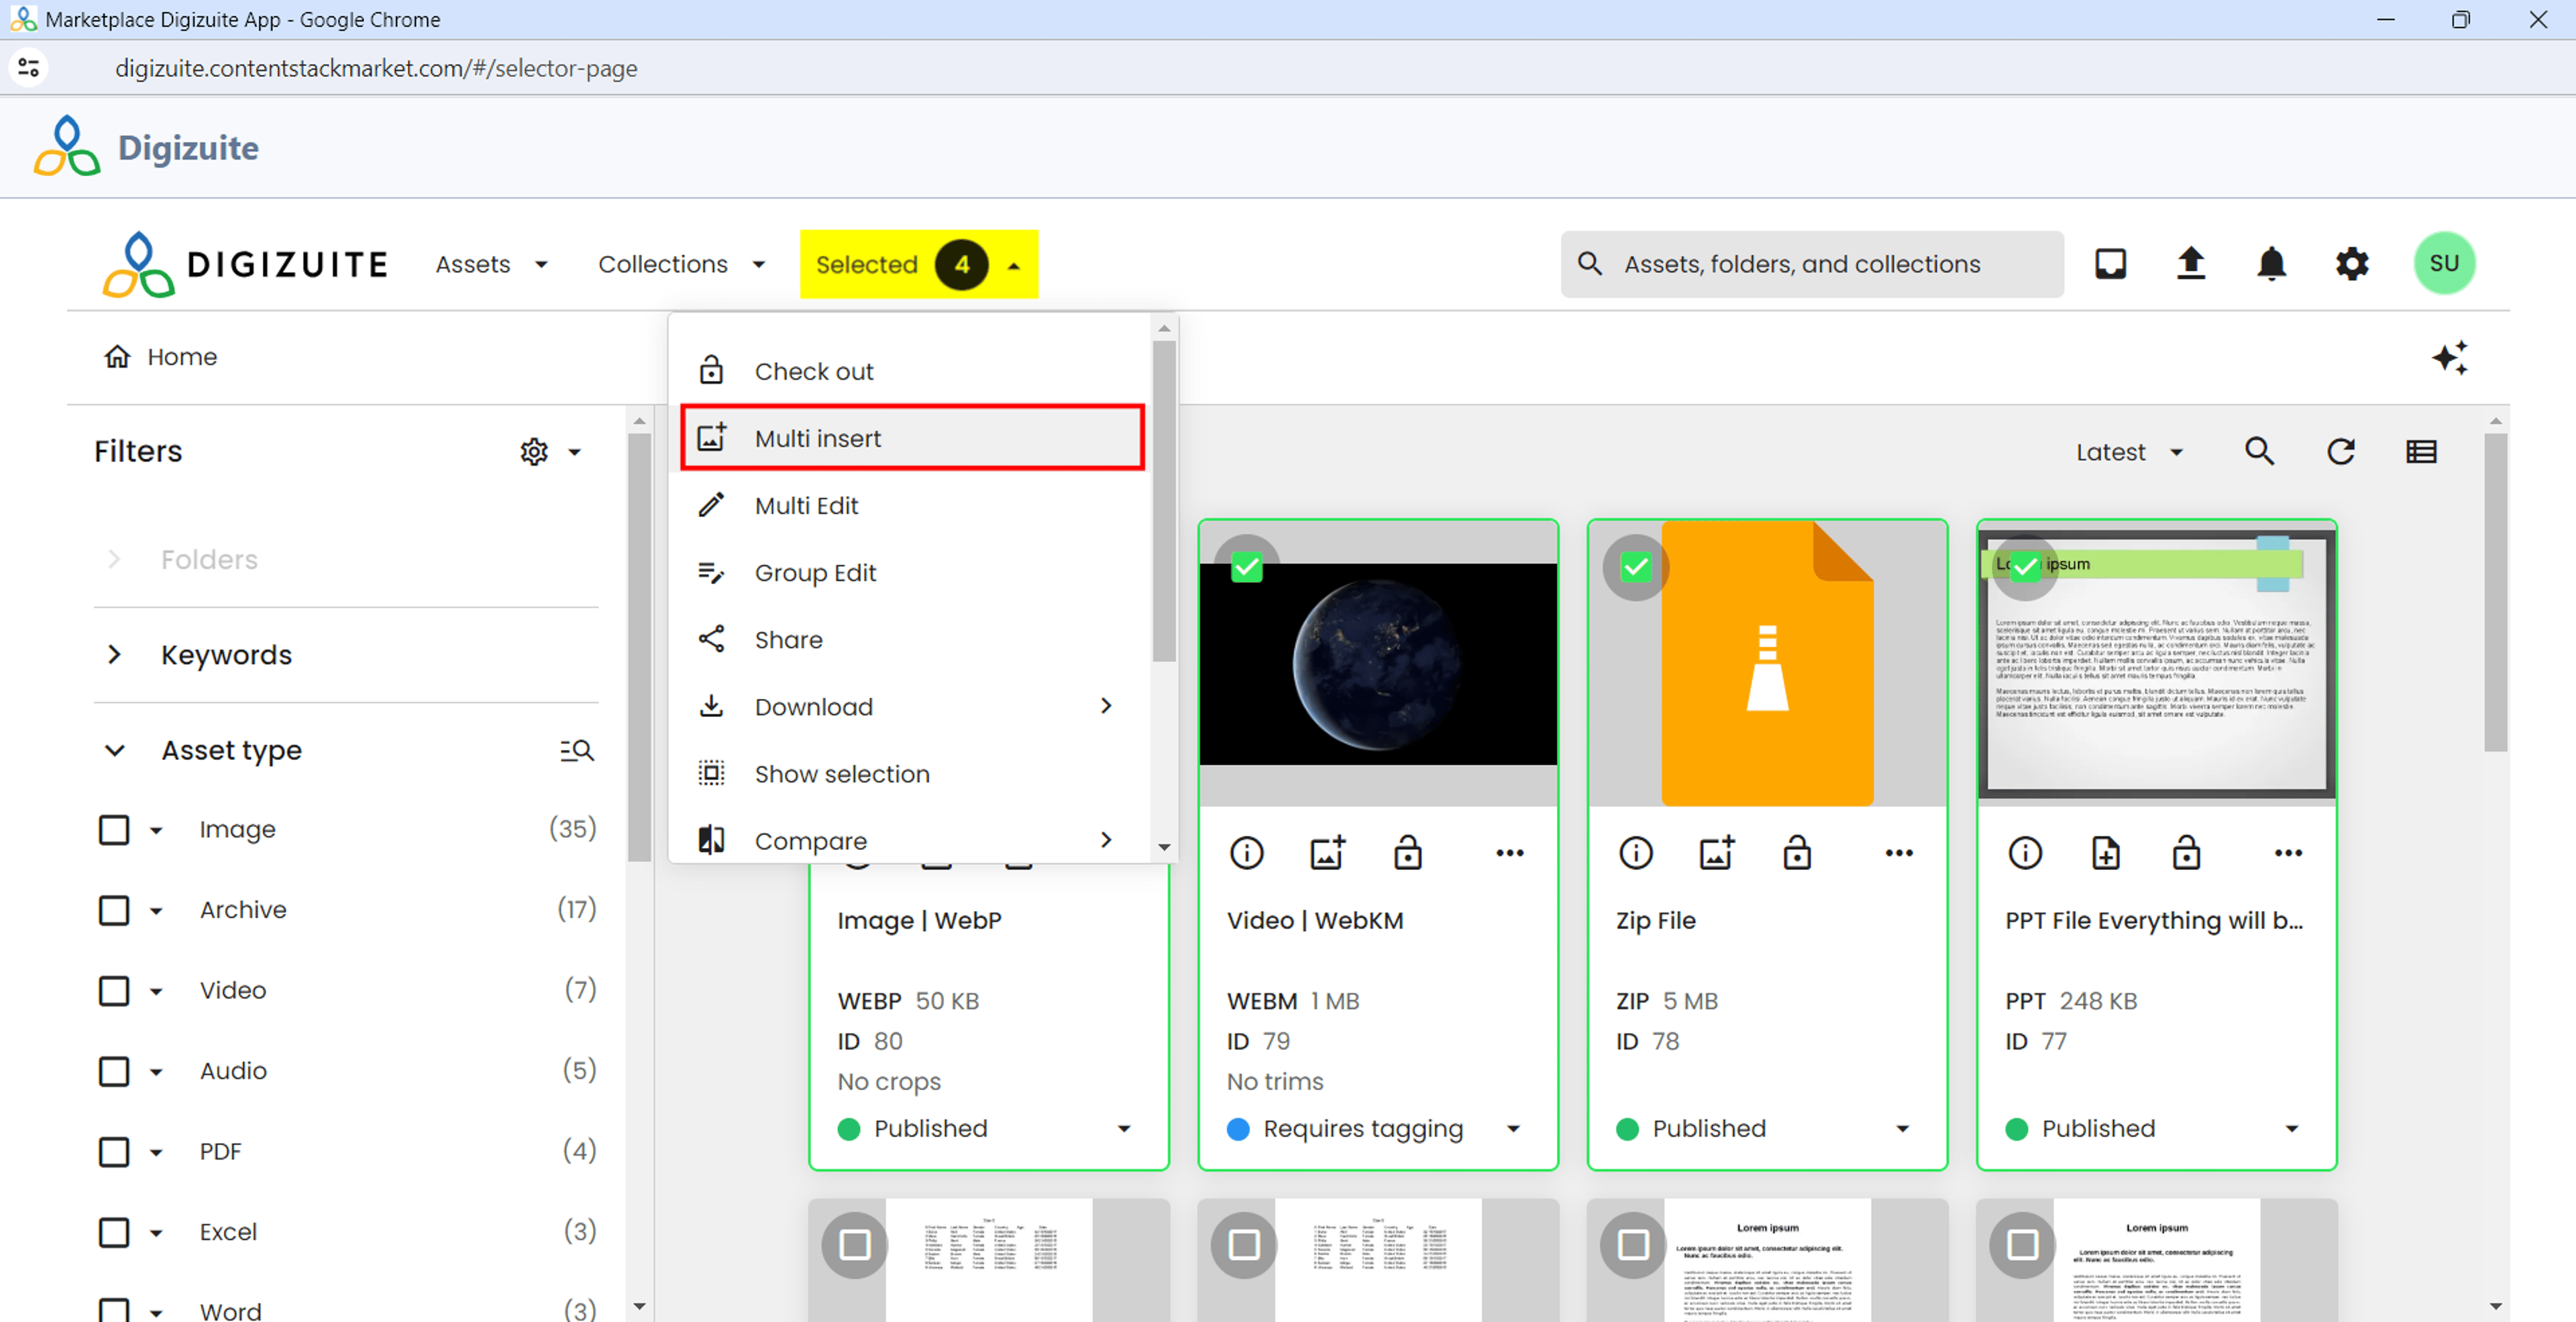Screen dimensions: 2576x1322
Task: Insert the Video WebKM asset
Action: [1327, 853]
